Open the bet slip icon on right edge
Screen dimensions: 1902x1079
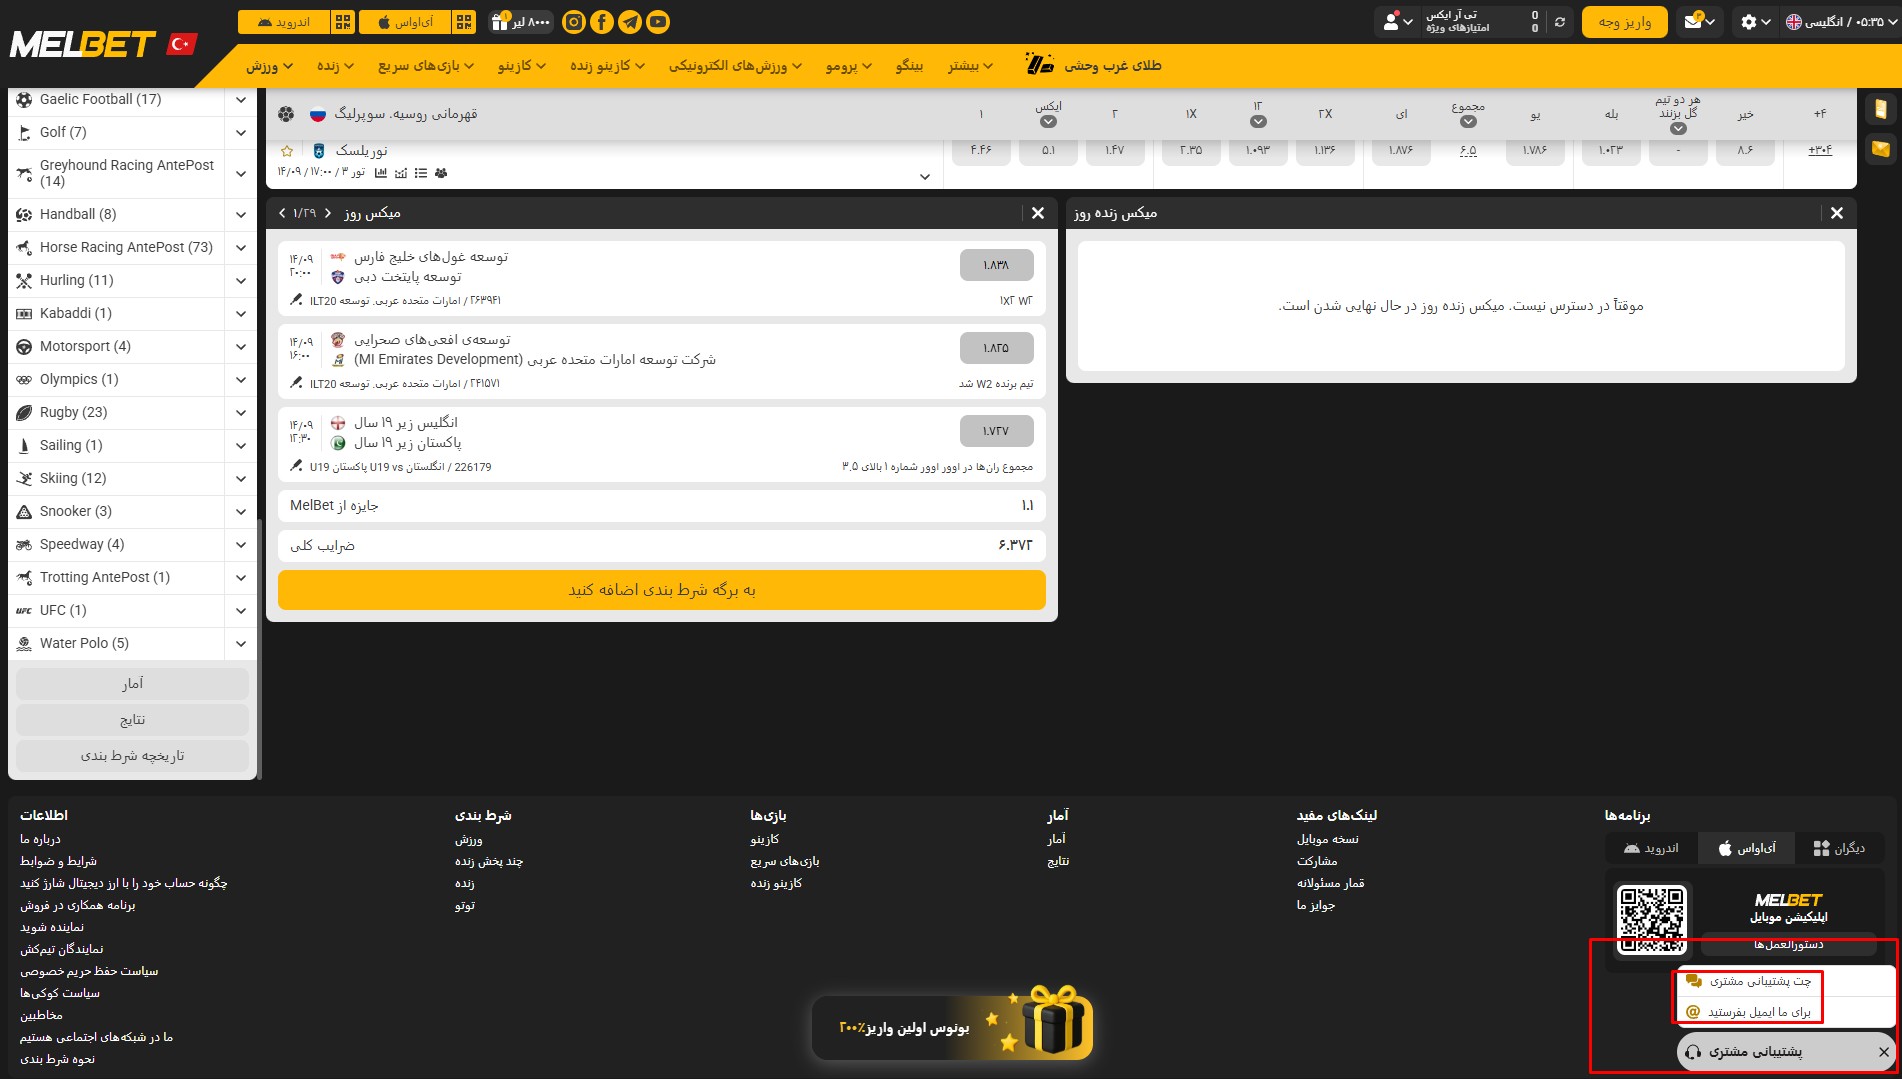1881,110
